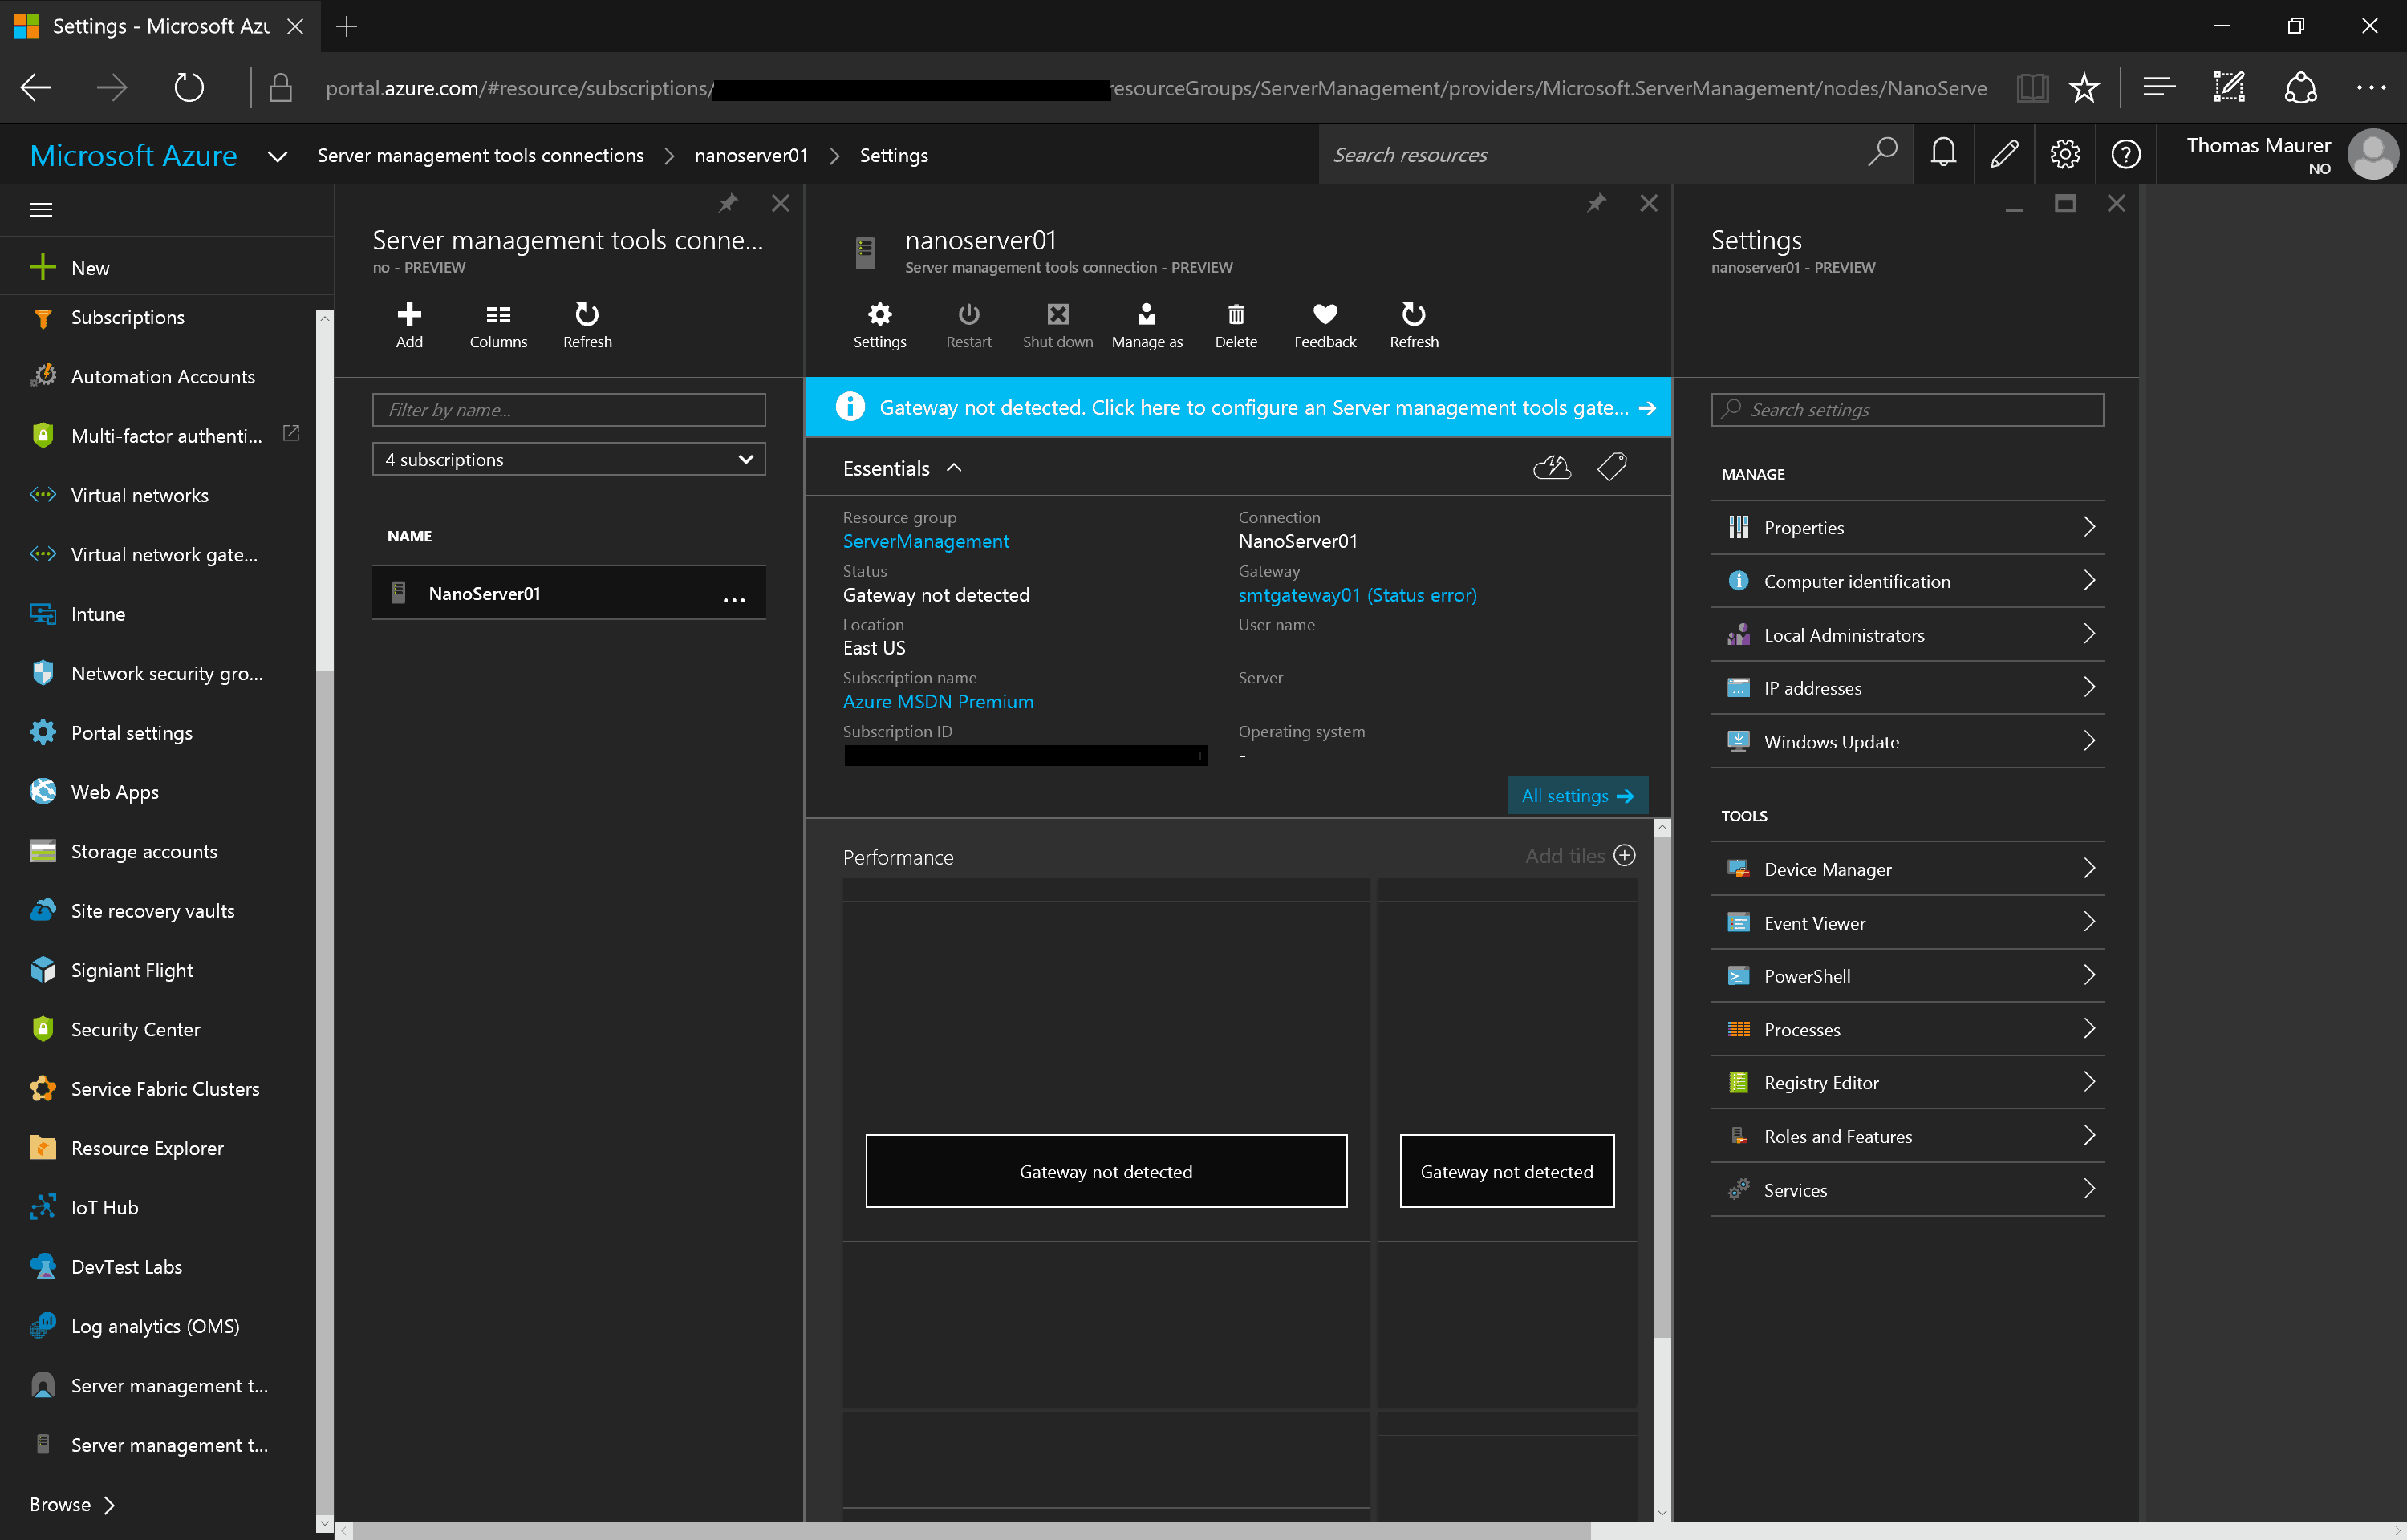Open the ServerManagement resource group
The height and width of the screenshot is (1540, 2407).
[x=925, y=541]
